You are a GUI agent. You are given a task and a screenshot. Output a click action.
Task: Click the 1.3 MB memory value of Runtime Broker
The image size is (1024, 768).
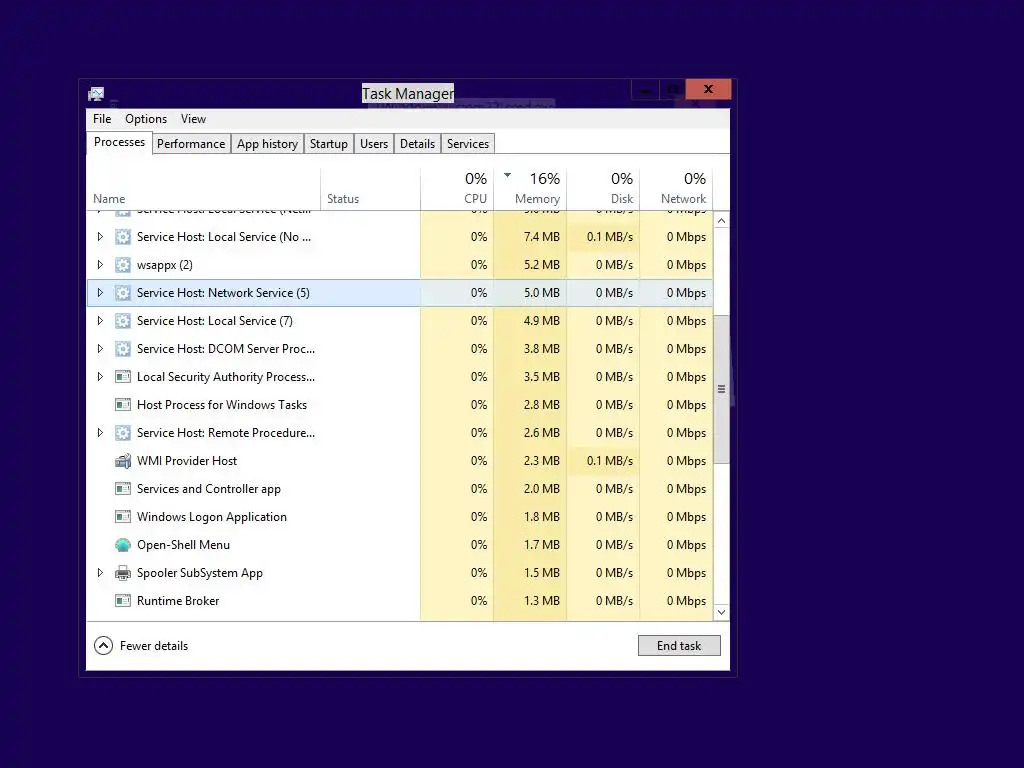pyautogui.click(x=541, y=601)
